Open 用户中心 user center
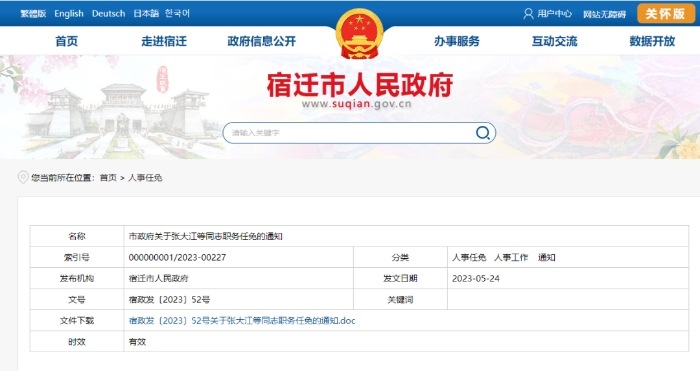The height and width of the screenshot is (371, 700). point(554,14)
